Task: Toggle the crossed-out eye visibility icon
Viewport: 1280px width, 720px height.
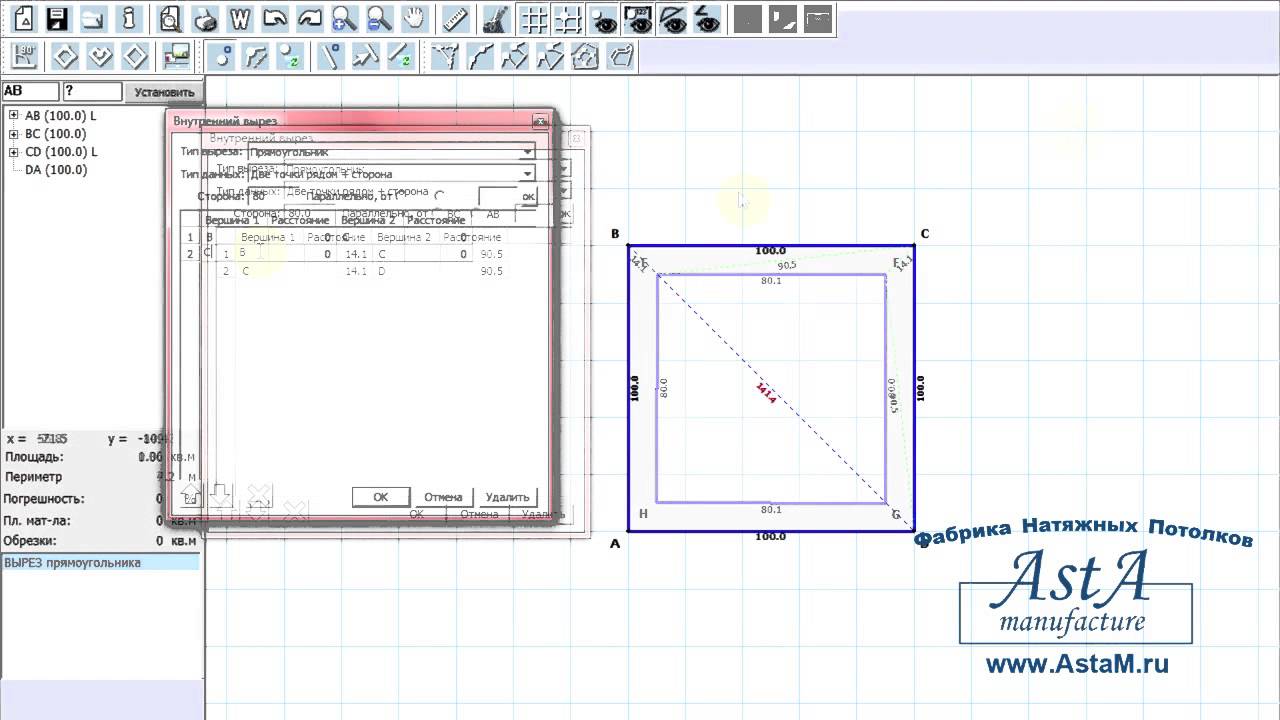Action: (672, 18)
